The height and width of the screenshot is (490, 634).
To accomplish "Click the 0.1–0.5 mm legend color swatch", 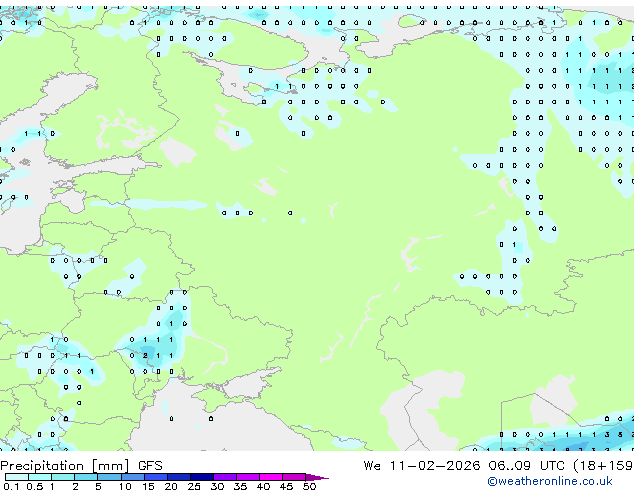I will pyautogui.click(x=17, y=477).
